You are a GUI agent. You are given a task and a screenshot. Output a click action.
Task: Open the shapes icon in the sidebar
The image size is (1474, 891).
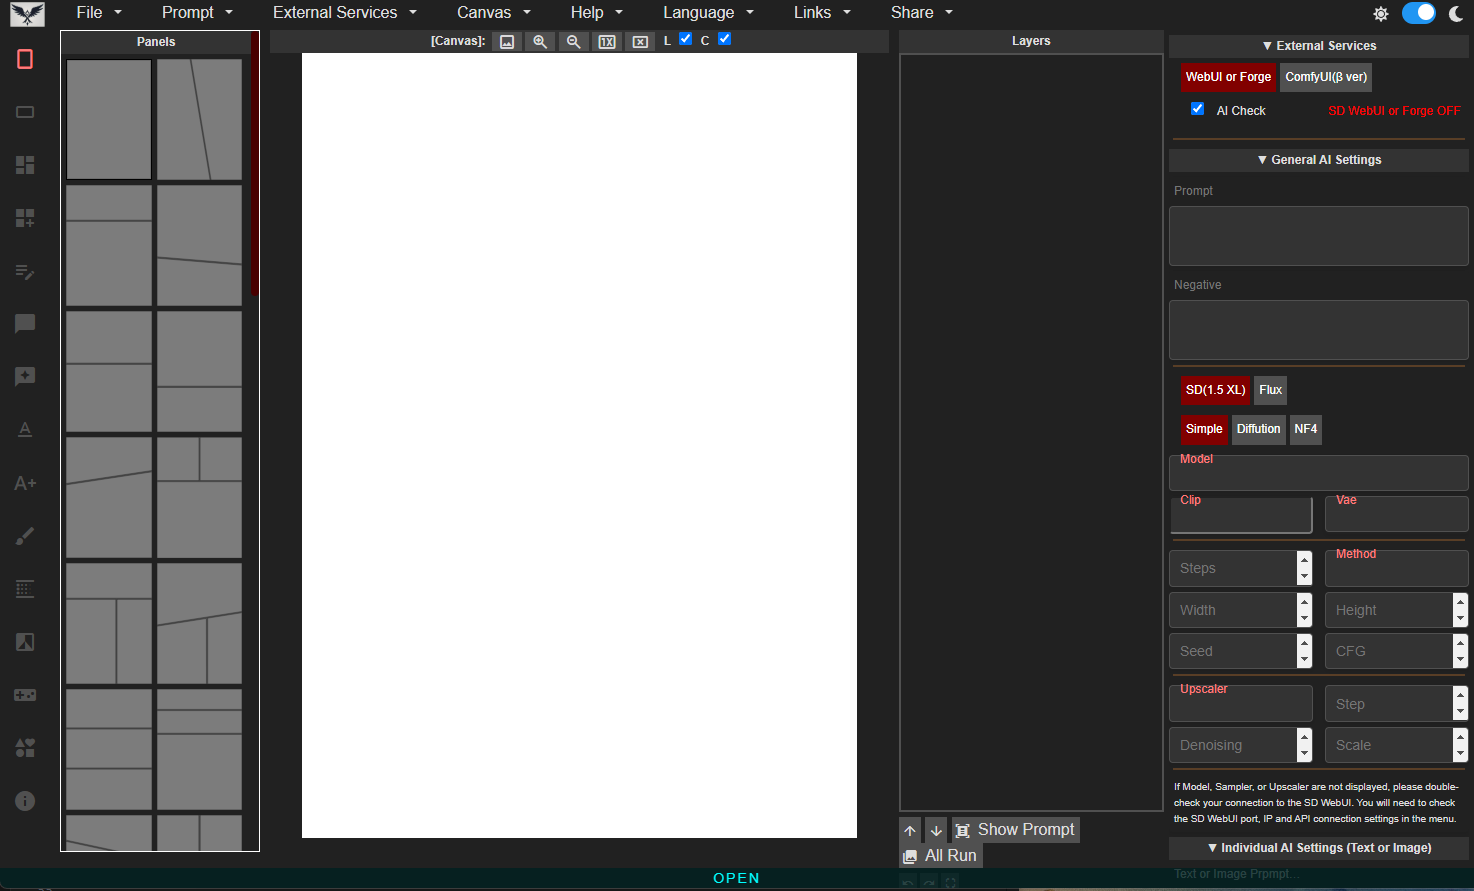tap(25, 748)
